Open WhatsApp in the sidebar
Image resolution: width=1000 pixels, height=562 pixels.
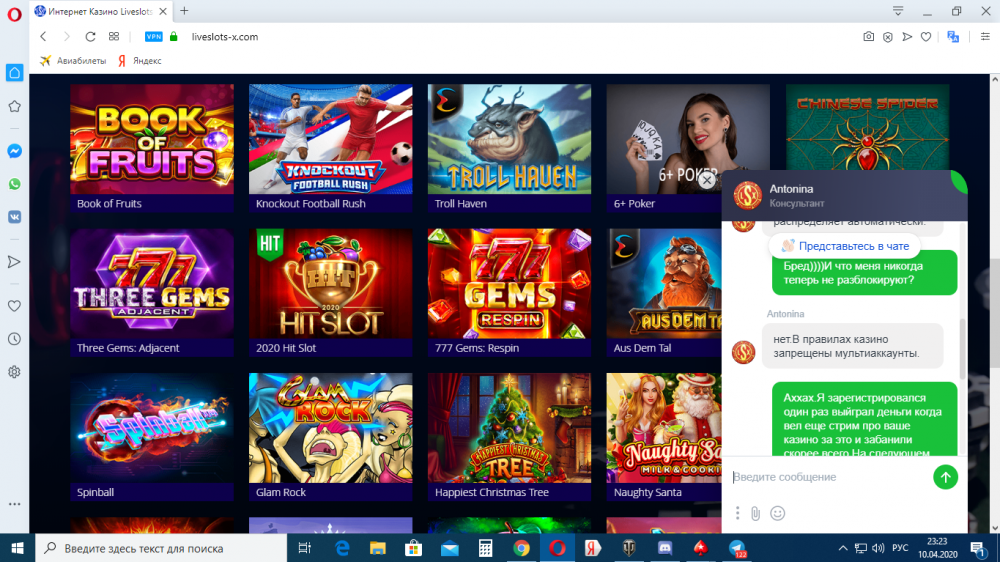click(14, 184)
